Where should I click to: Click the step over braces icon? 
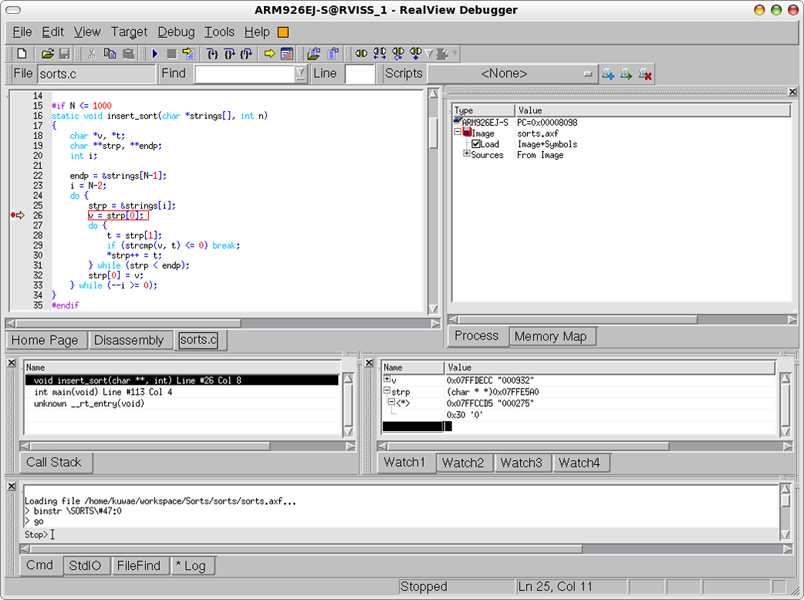tap(229, 53)
